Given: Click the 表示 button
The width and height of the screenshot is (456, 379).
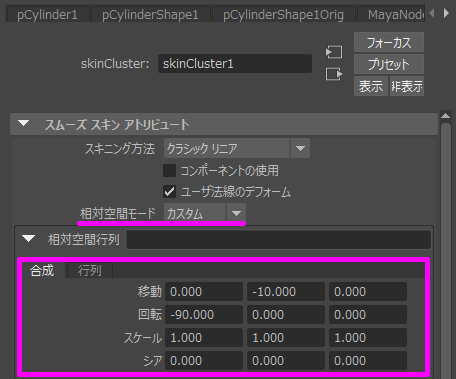Looking at the screenshot, I should [x=371, y=86].
